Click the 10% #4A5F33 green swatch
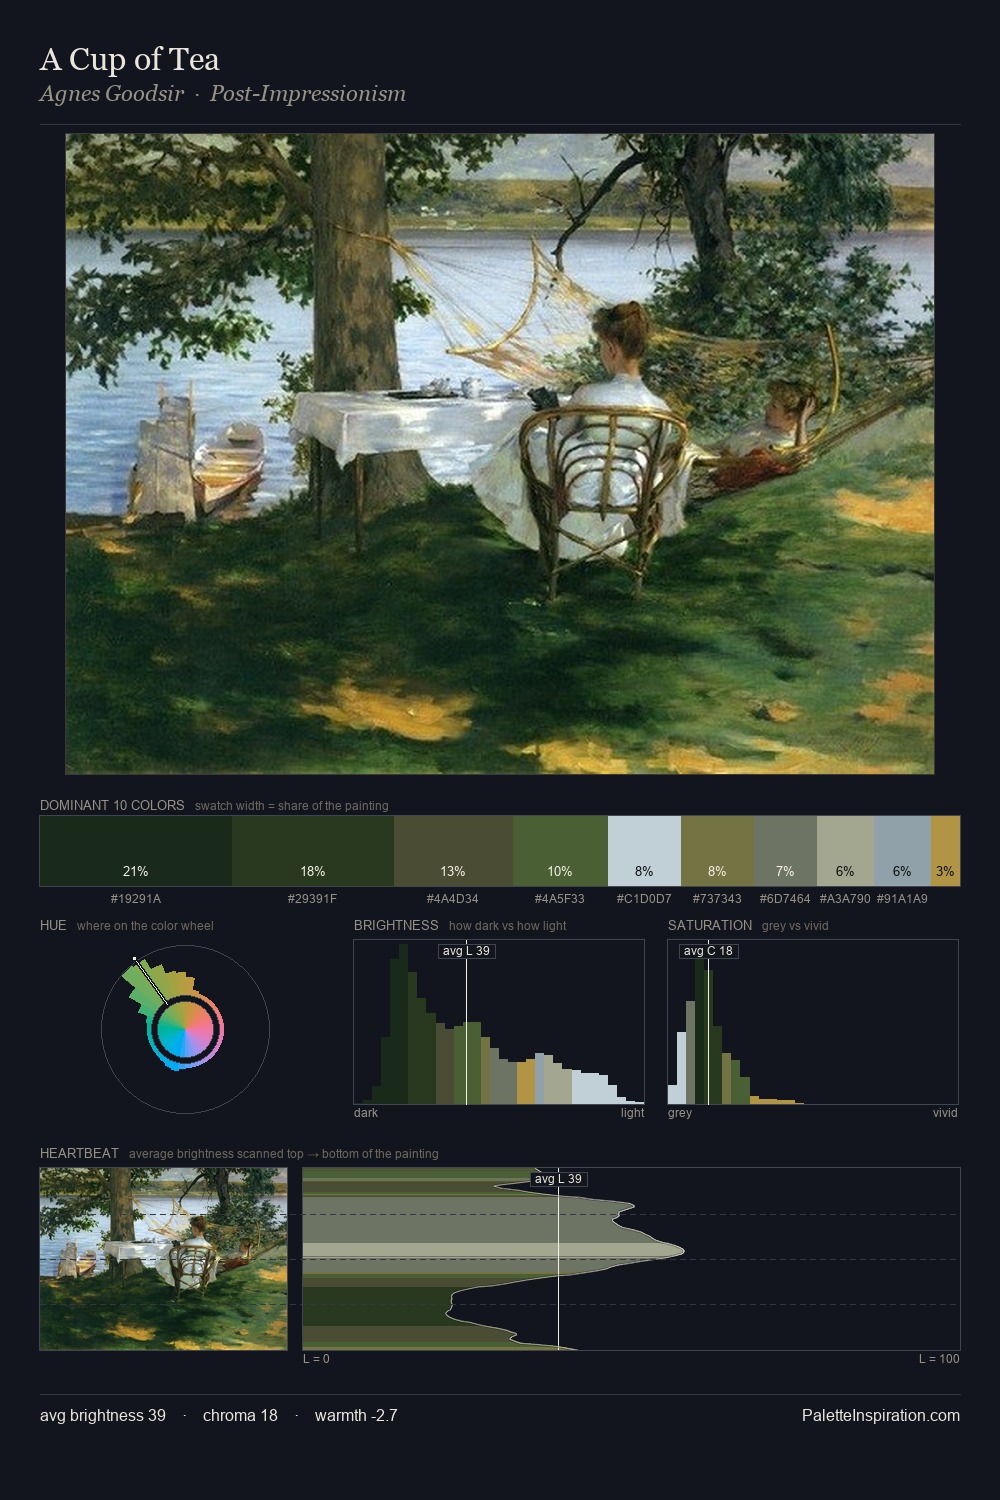The width and height of the screenshot is (1000, 1500). click(560, 851)
